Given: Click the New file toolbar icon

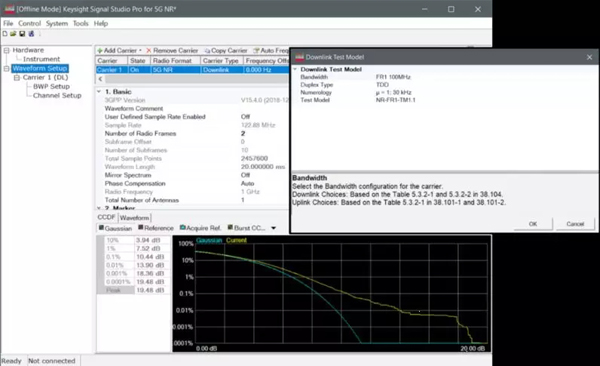Looking at the screenshot, I should click(5, 34).
